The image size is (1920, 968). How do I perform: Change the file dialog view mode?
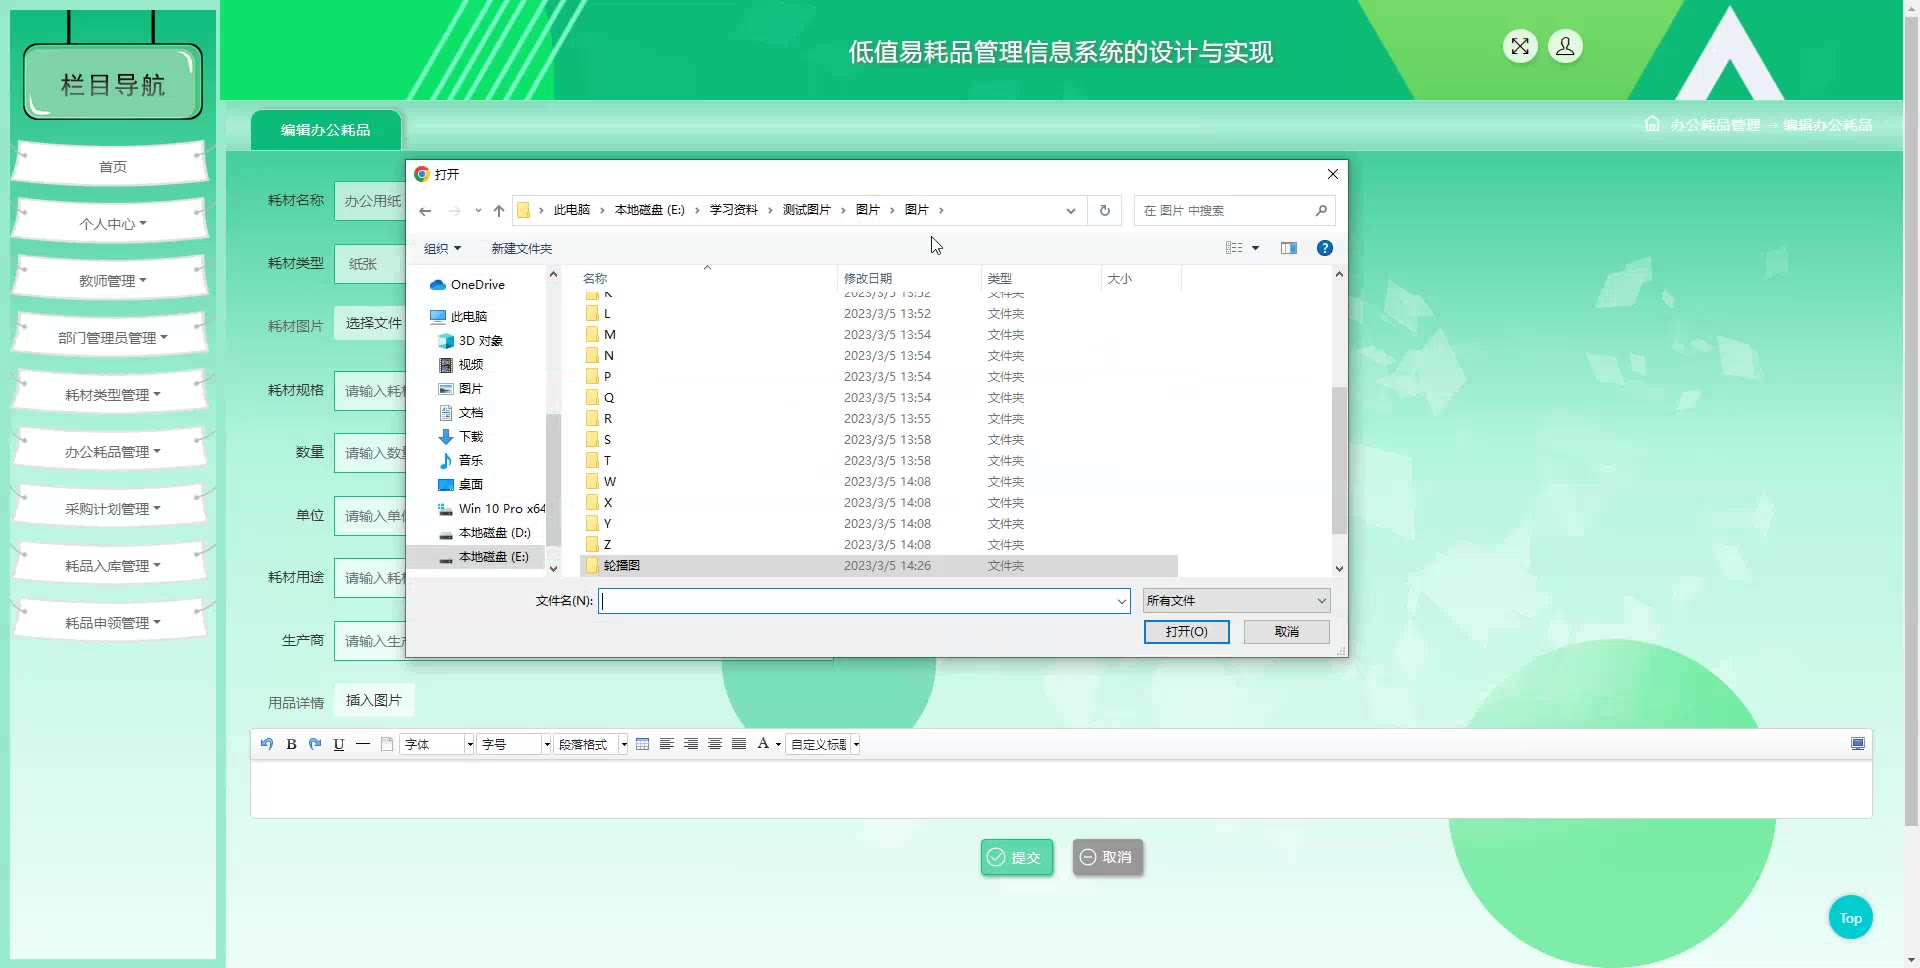coord(1235,248)
